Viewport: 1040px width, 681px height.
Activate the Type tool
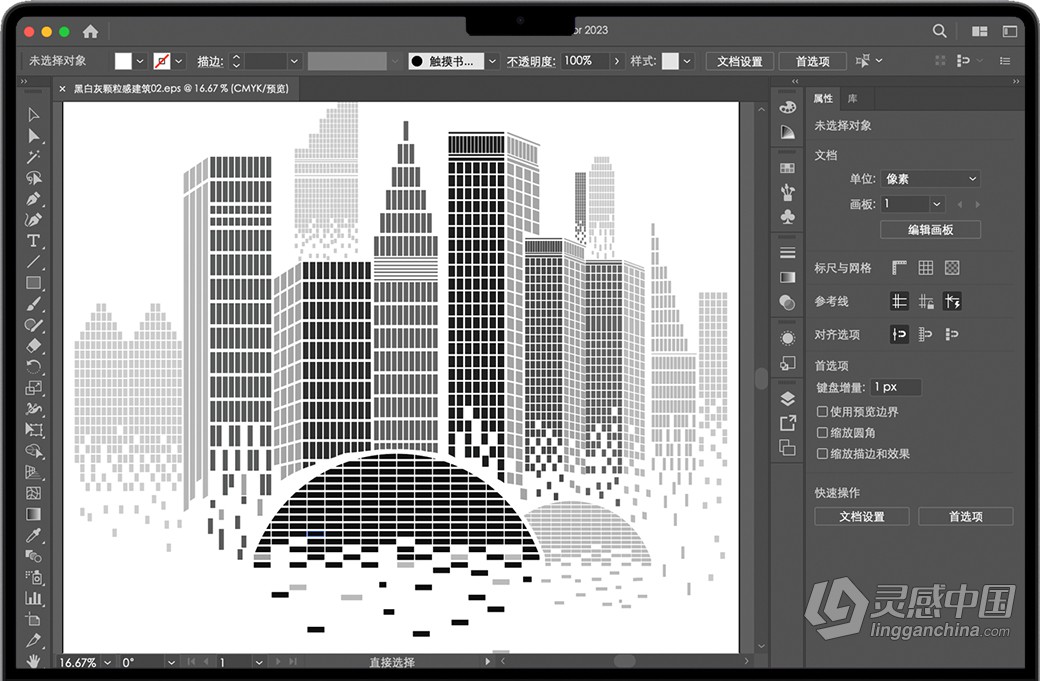pyautogui.click(x=33, y=240)
